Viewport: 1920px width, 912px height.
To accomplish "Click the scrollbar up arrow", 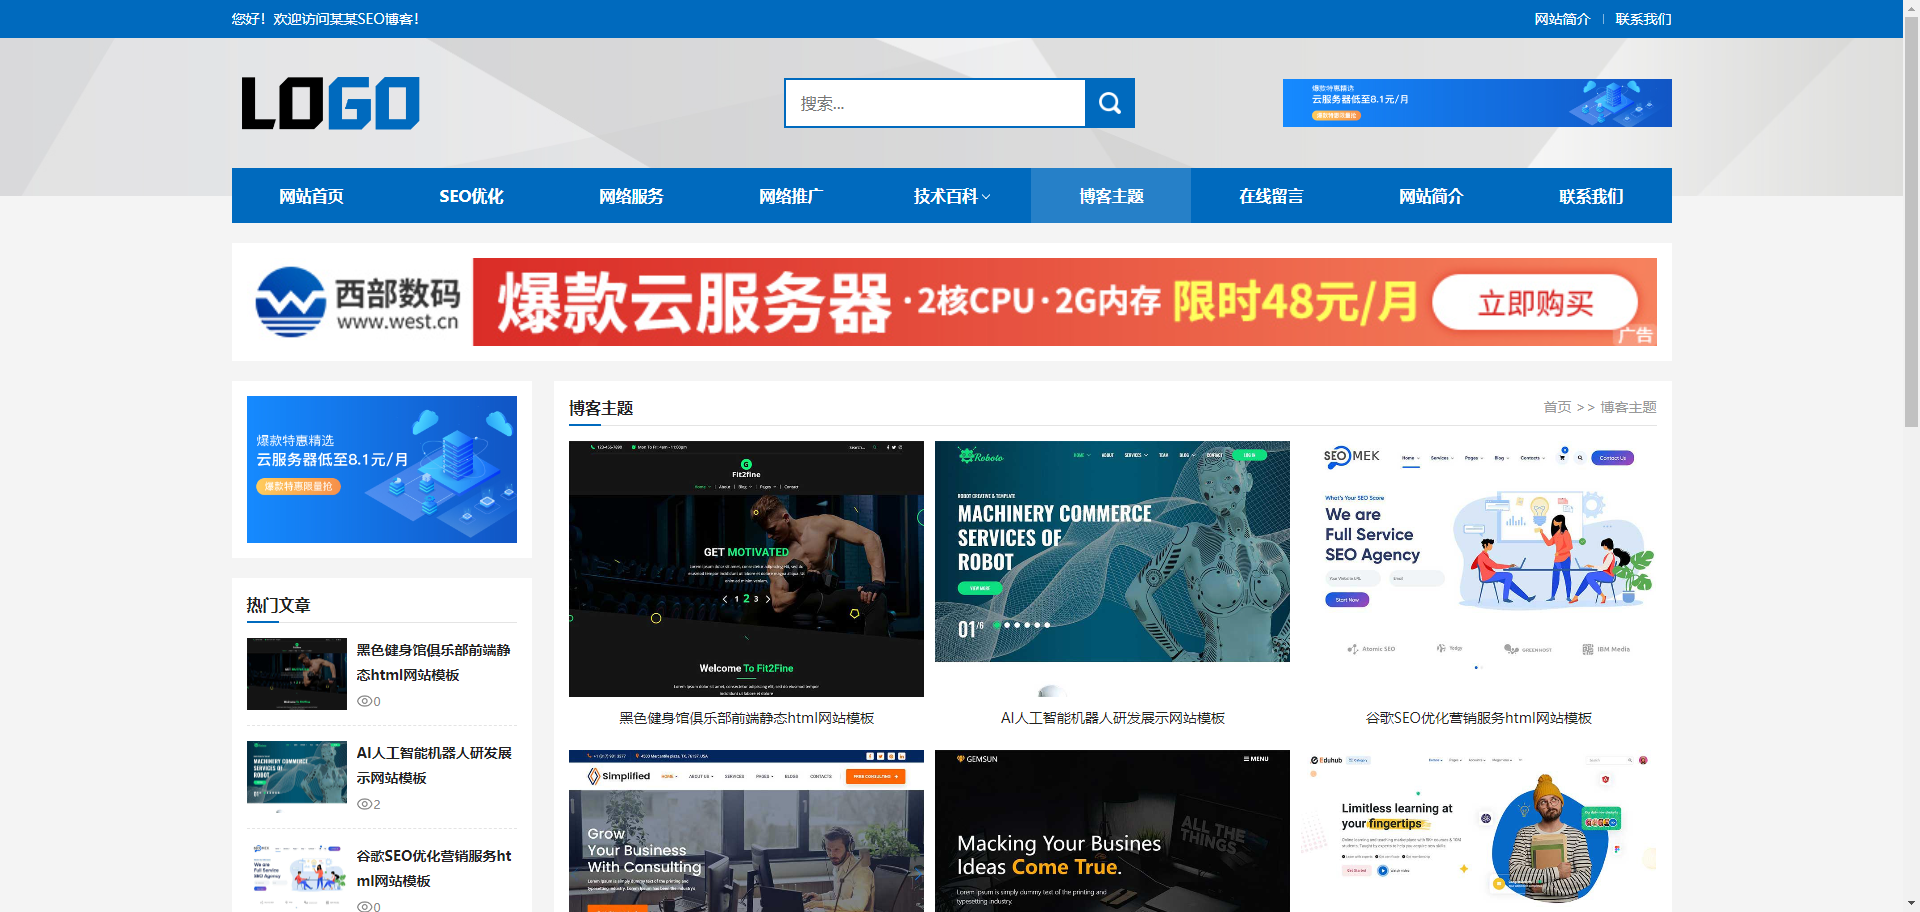I will pos(1911,6).
